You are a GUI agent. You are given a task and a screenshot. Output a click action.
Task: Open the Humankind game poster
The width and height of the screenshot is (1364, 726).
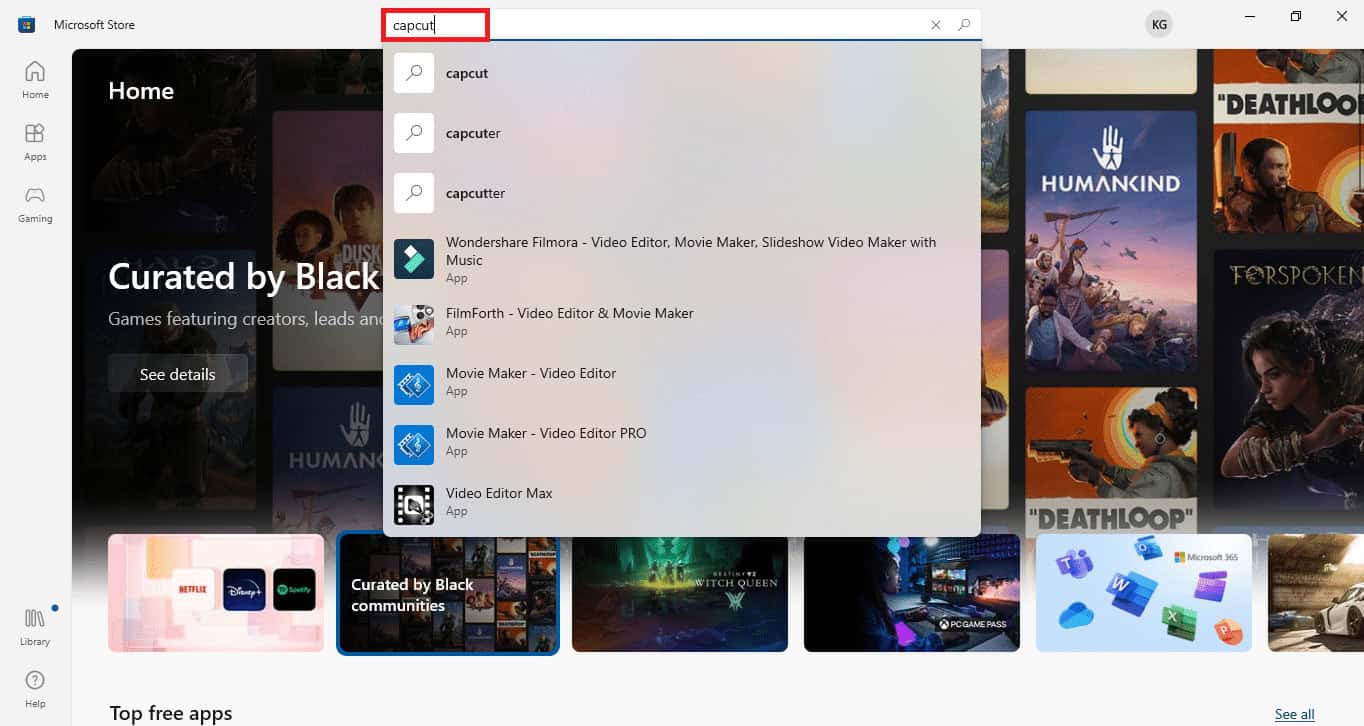(x=1111, y=243)
